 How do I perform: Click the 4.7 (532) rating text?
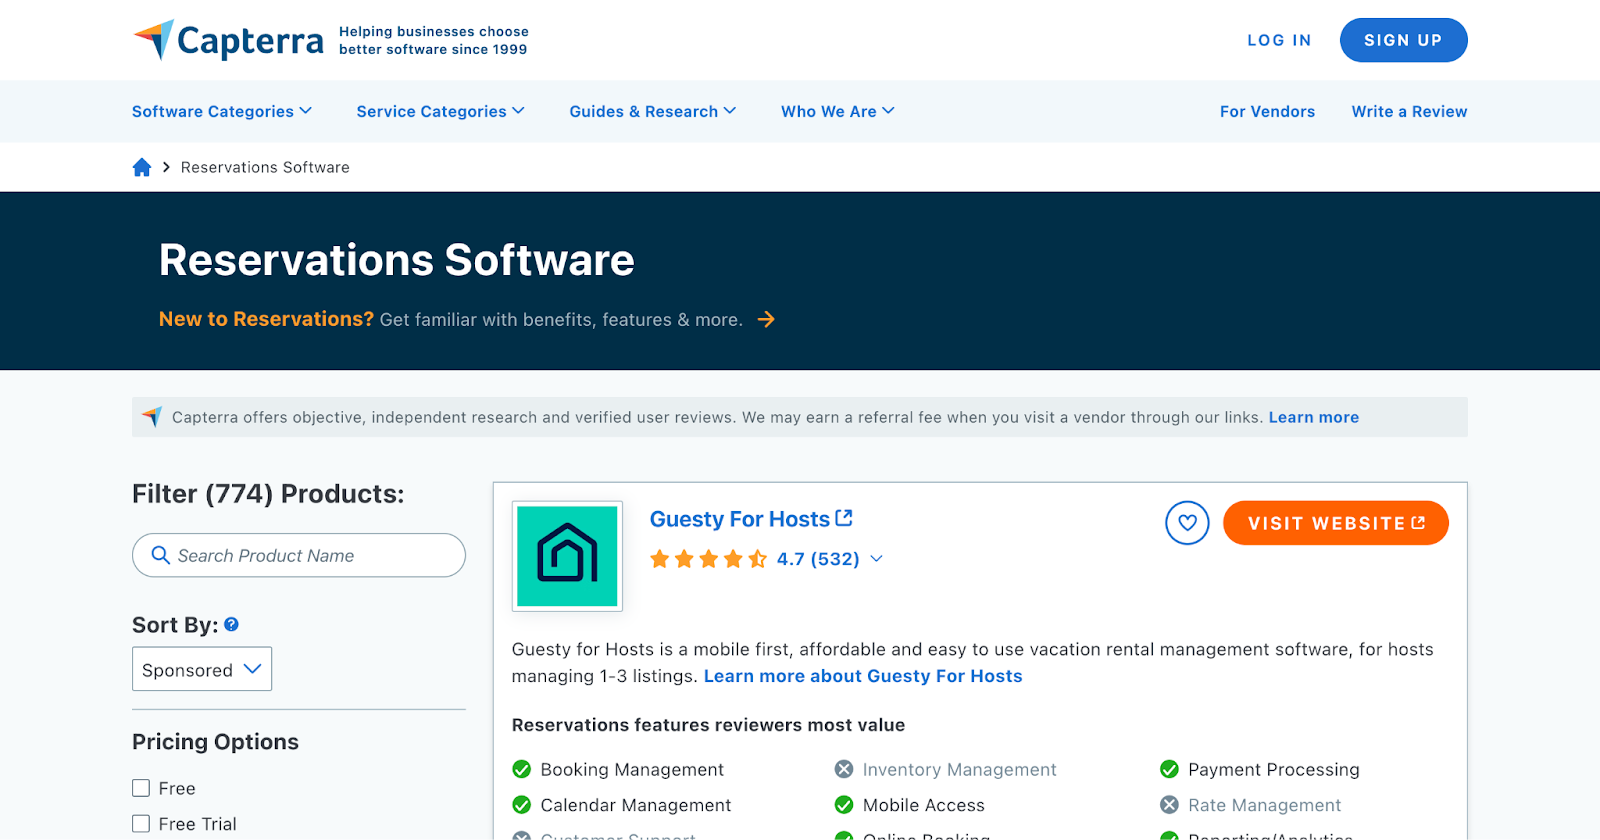coord(818,559)
